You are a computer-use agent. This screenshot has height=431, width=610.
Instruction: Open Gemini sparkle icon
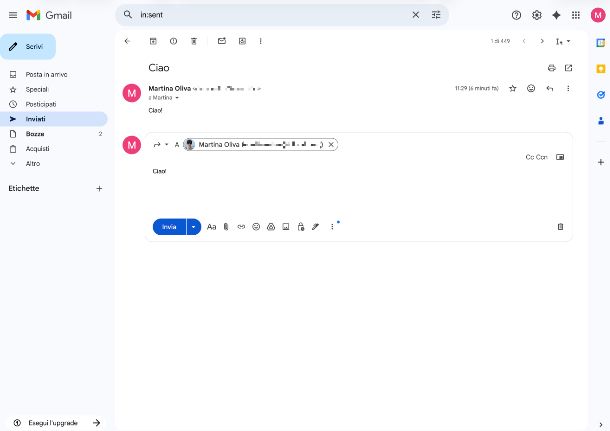tap(556, 15)
